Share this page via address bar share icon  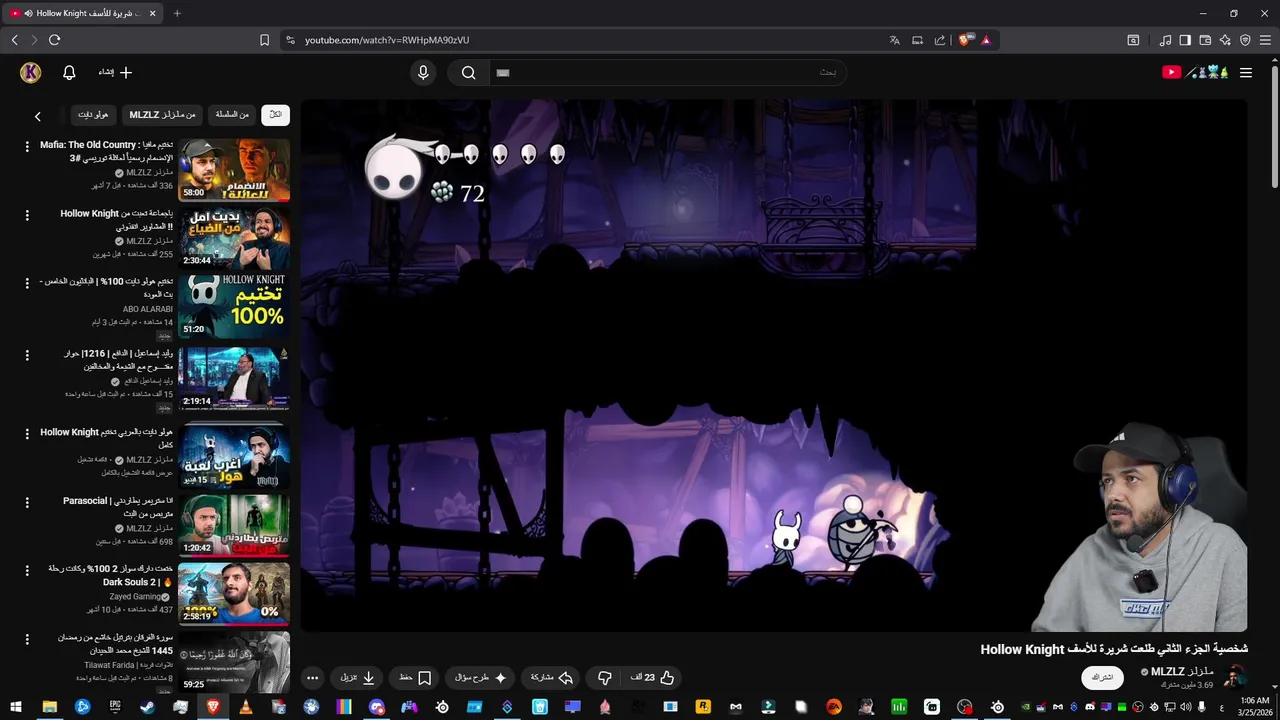(x=940, y=40)
